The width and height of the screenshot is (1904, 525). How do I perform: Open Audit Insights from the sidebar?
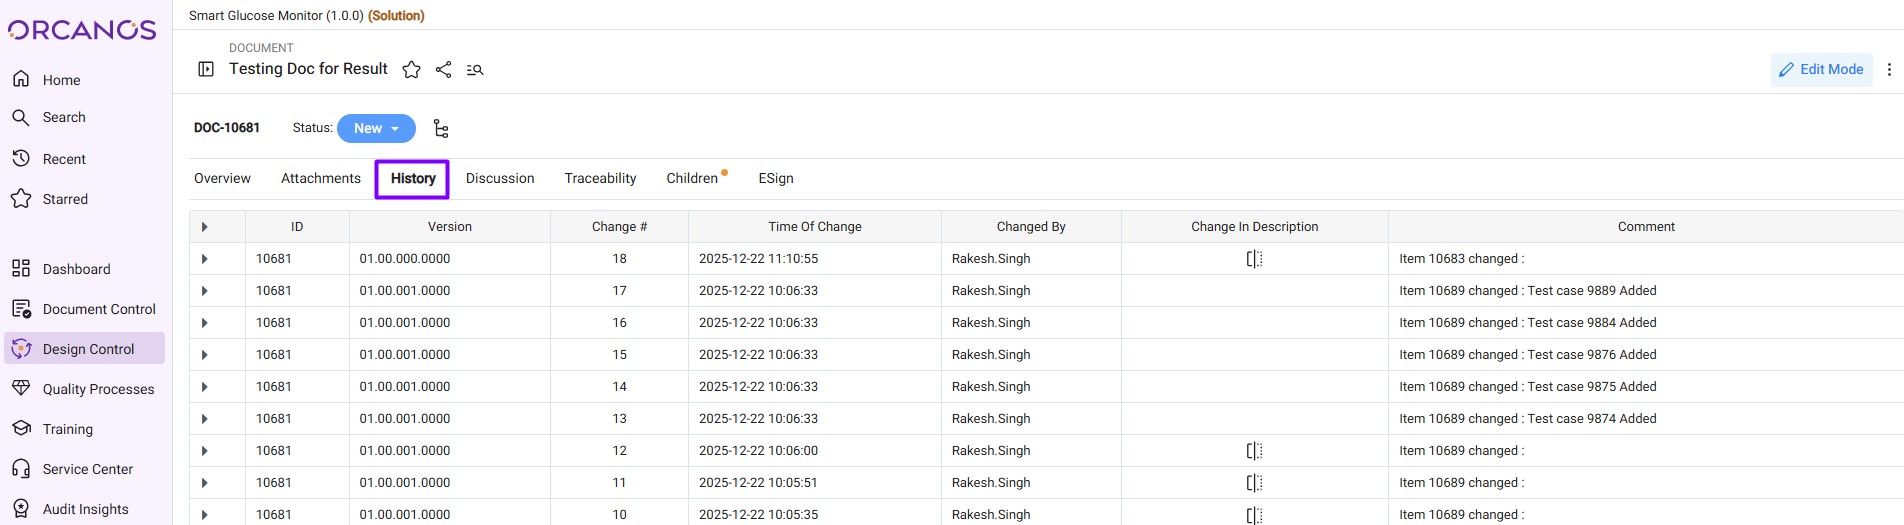[x=85, y=509]
